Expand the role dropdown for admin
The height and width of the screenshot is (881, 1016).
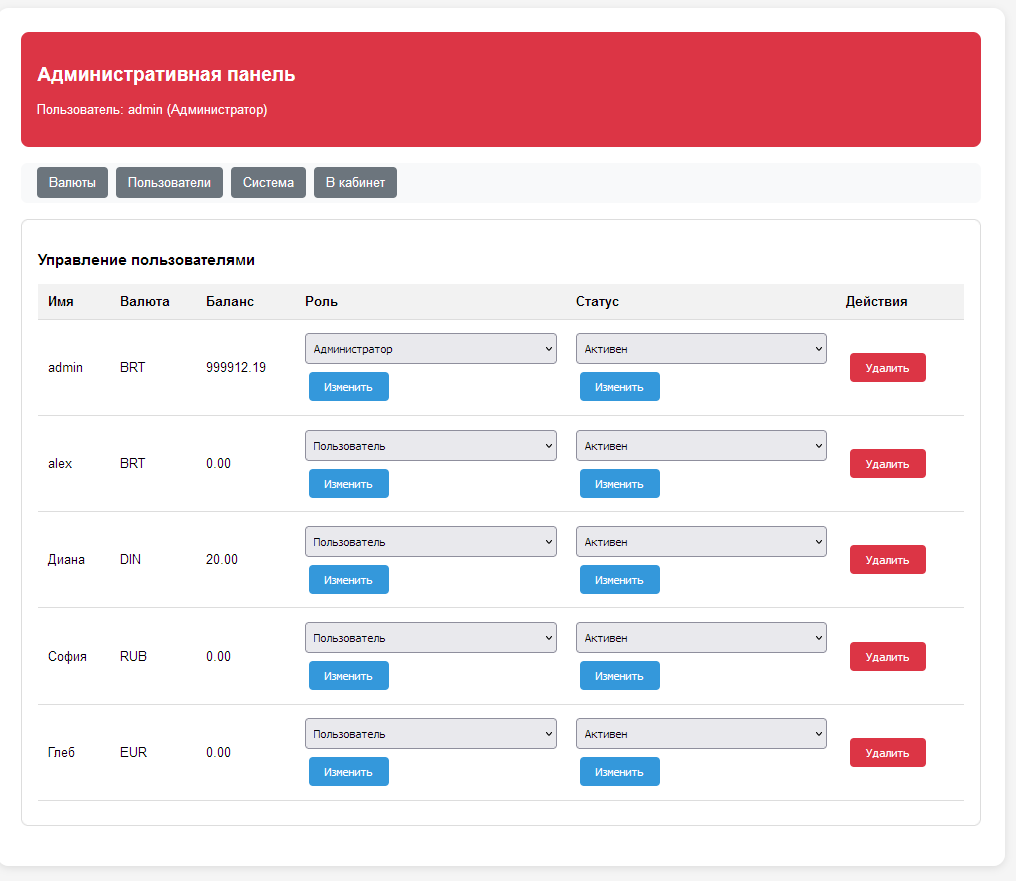click(430, 349)
